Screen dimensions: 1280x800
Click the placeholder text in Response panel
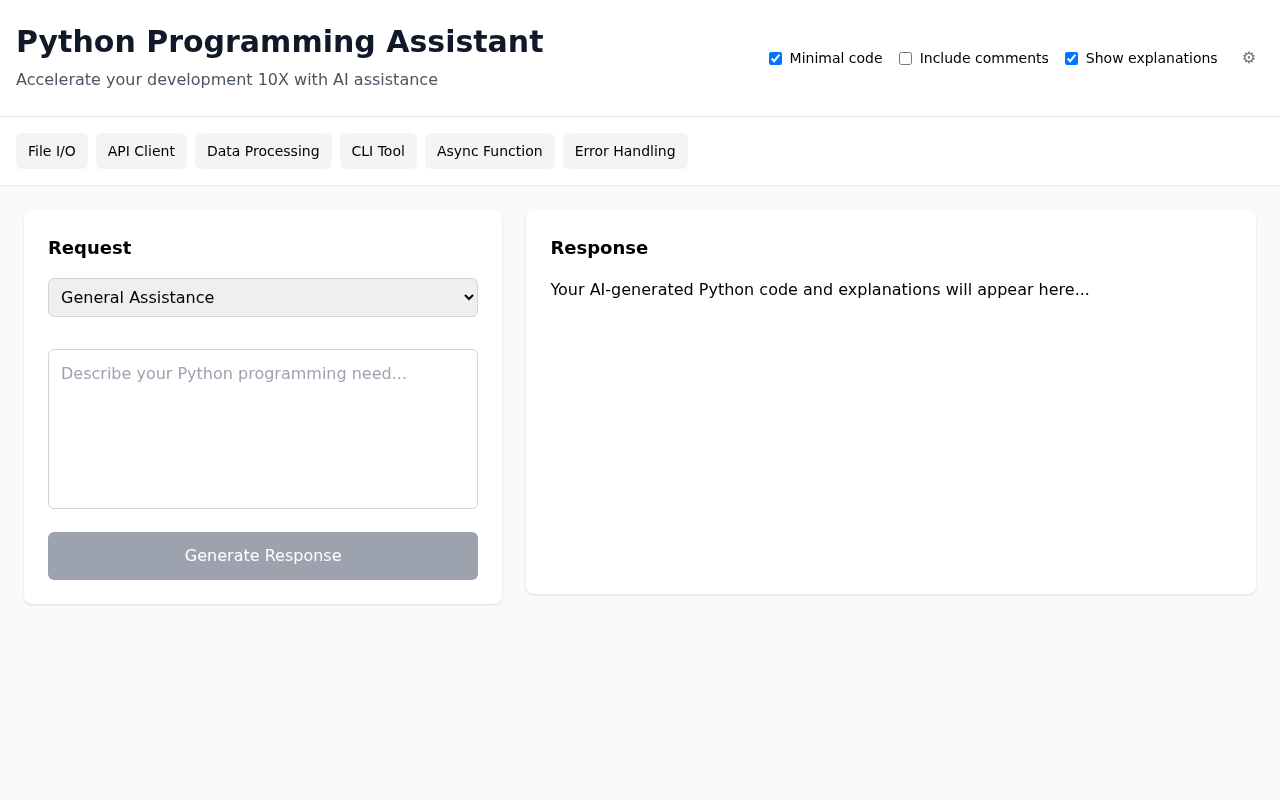(820, 289)
